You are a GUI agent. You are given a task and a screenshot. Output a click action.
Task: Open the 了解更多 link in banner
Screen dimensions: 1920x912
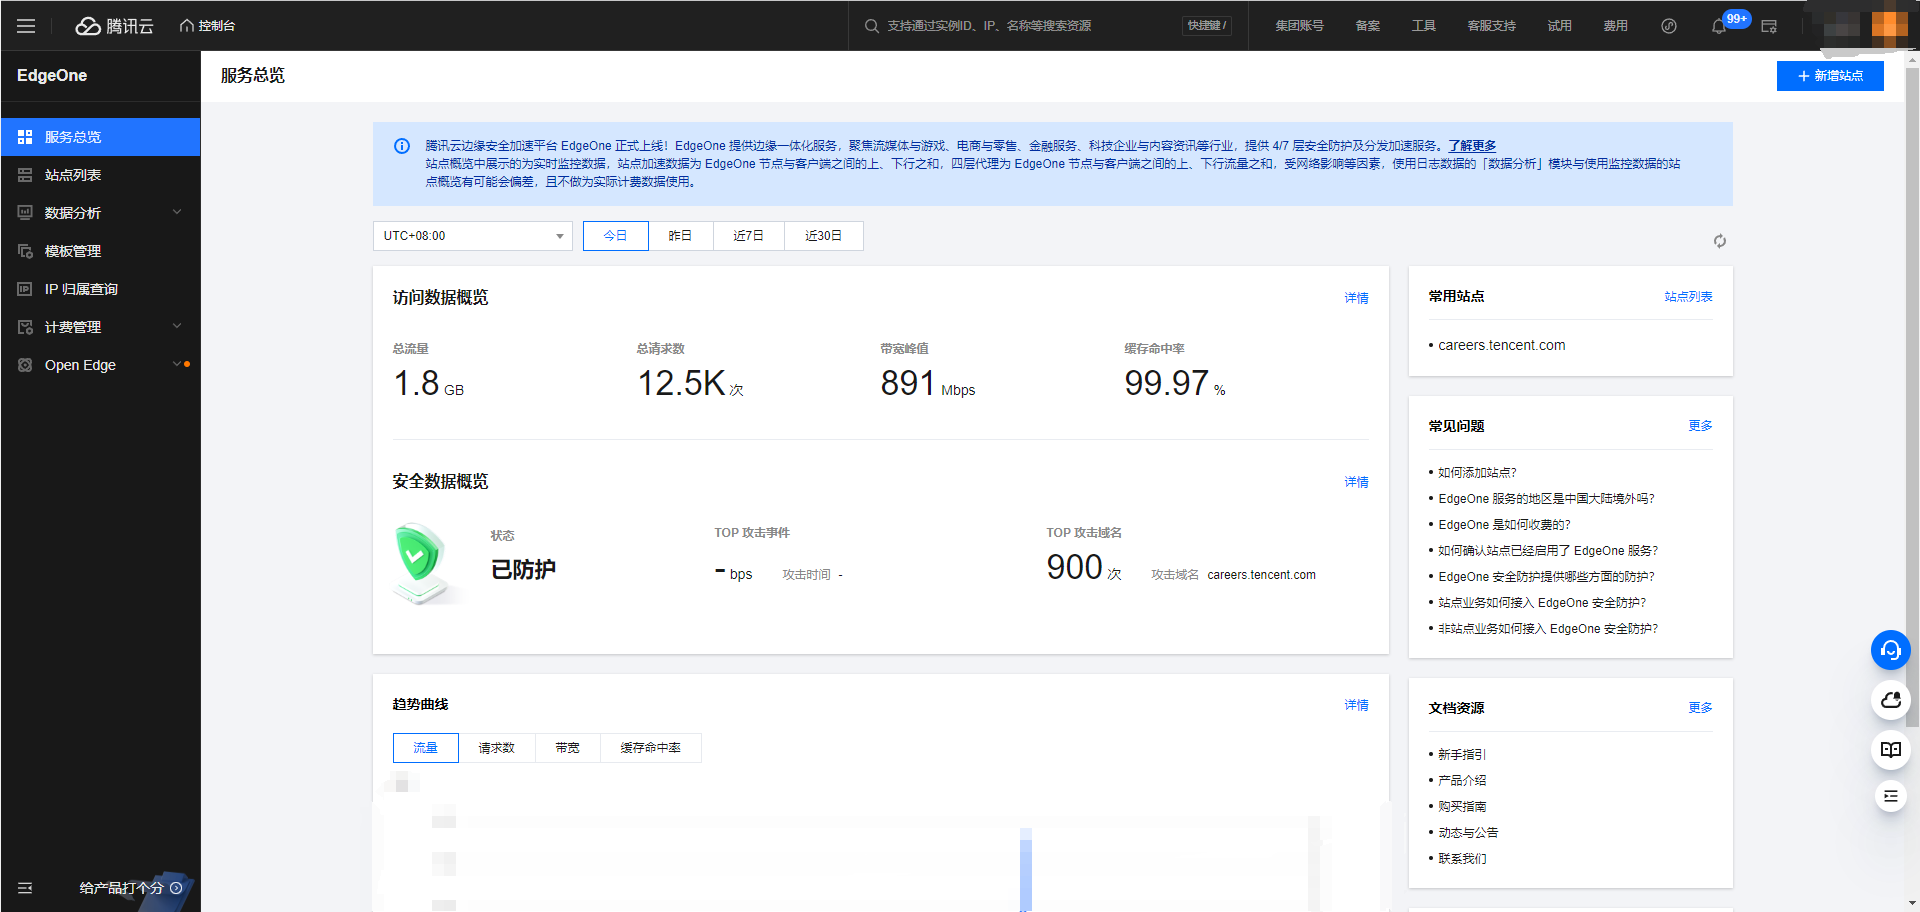pos(1472,146)
